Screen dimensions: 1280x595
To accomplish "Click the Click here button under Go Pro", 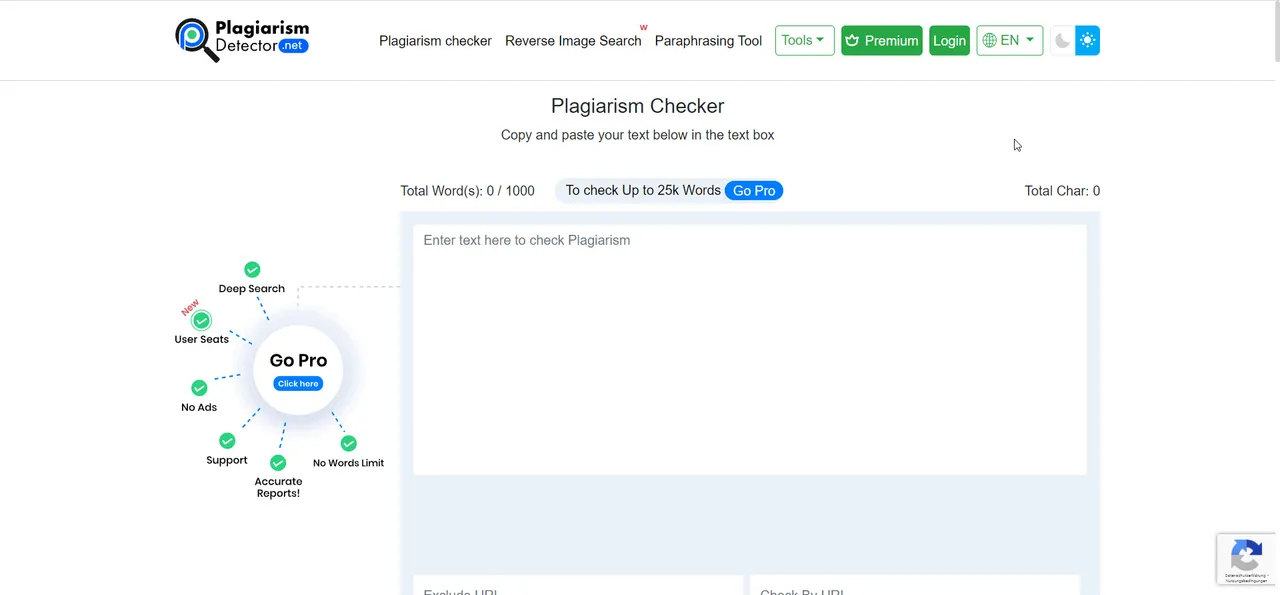I will 298,384.
